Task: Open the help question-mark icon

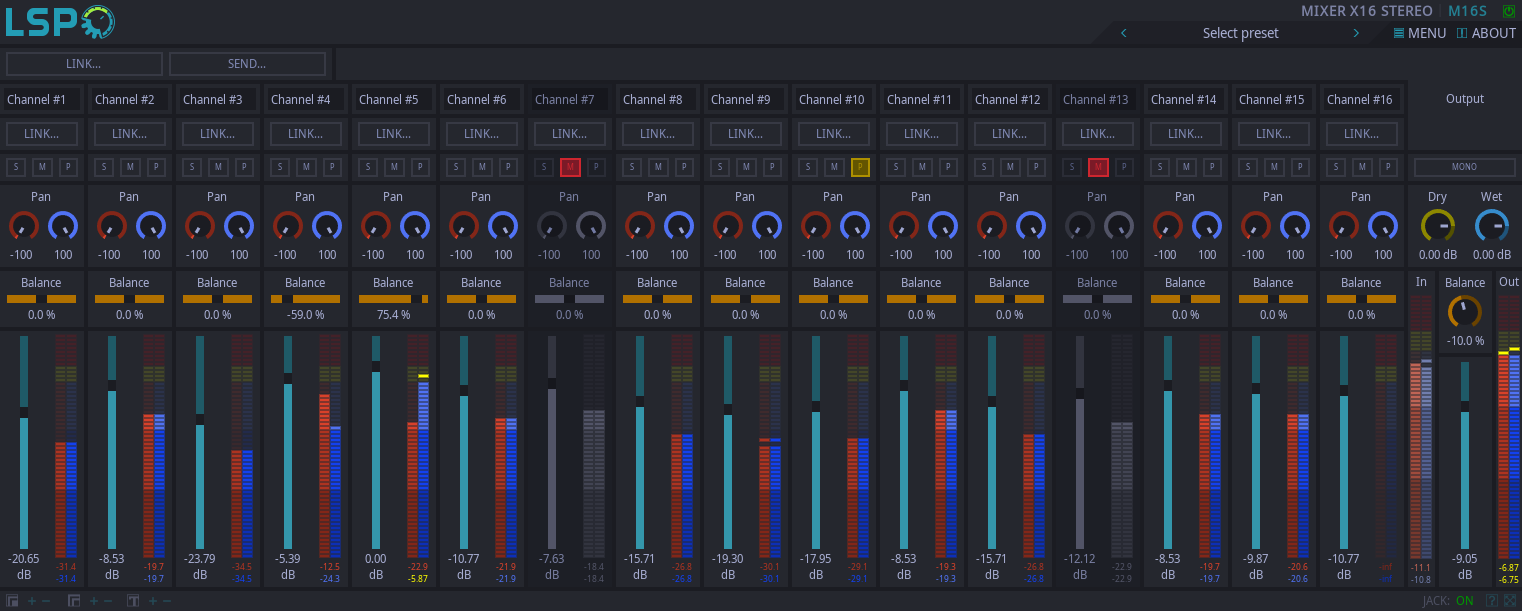Action: point(1491,601)
